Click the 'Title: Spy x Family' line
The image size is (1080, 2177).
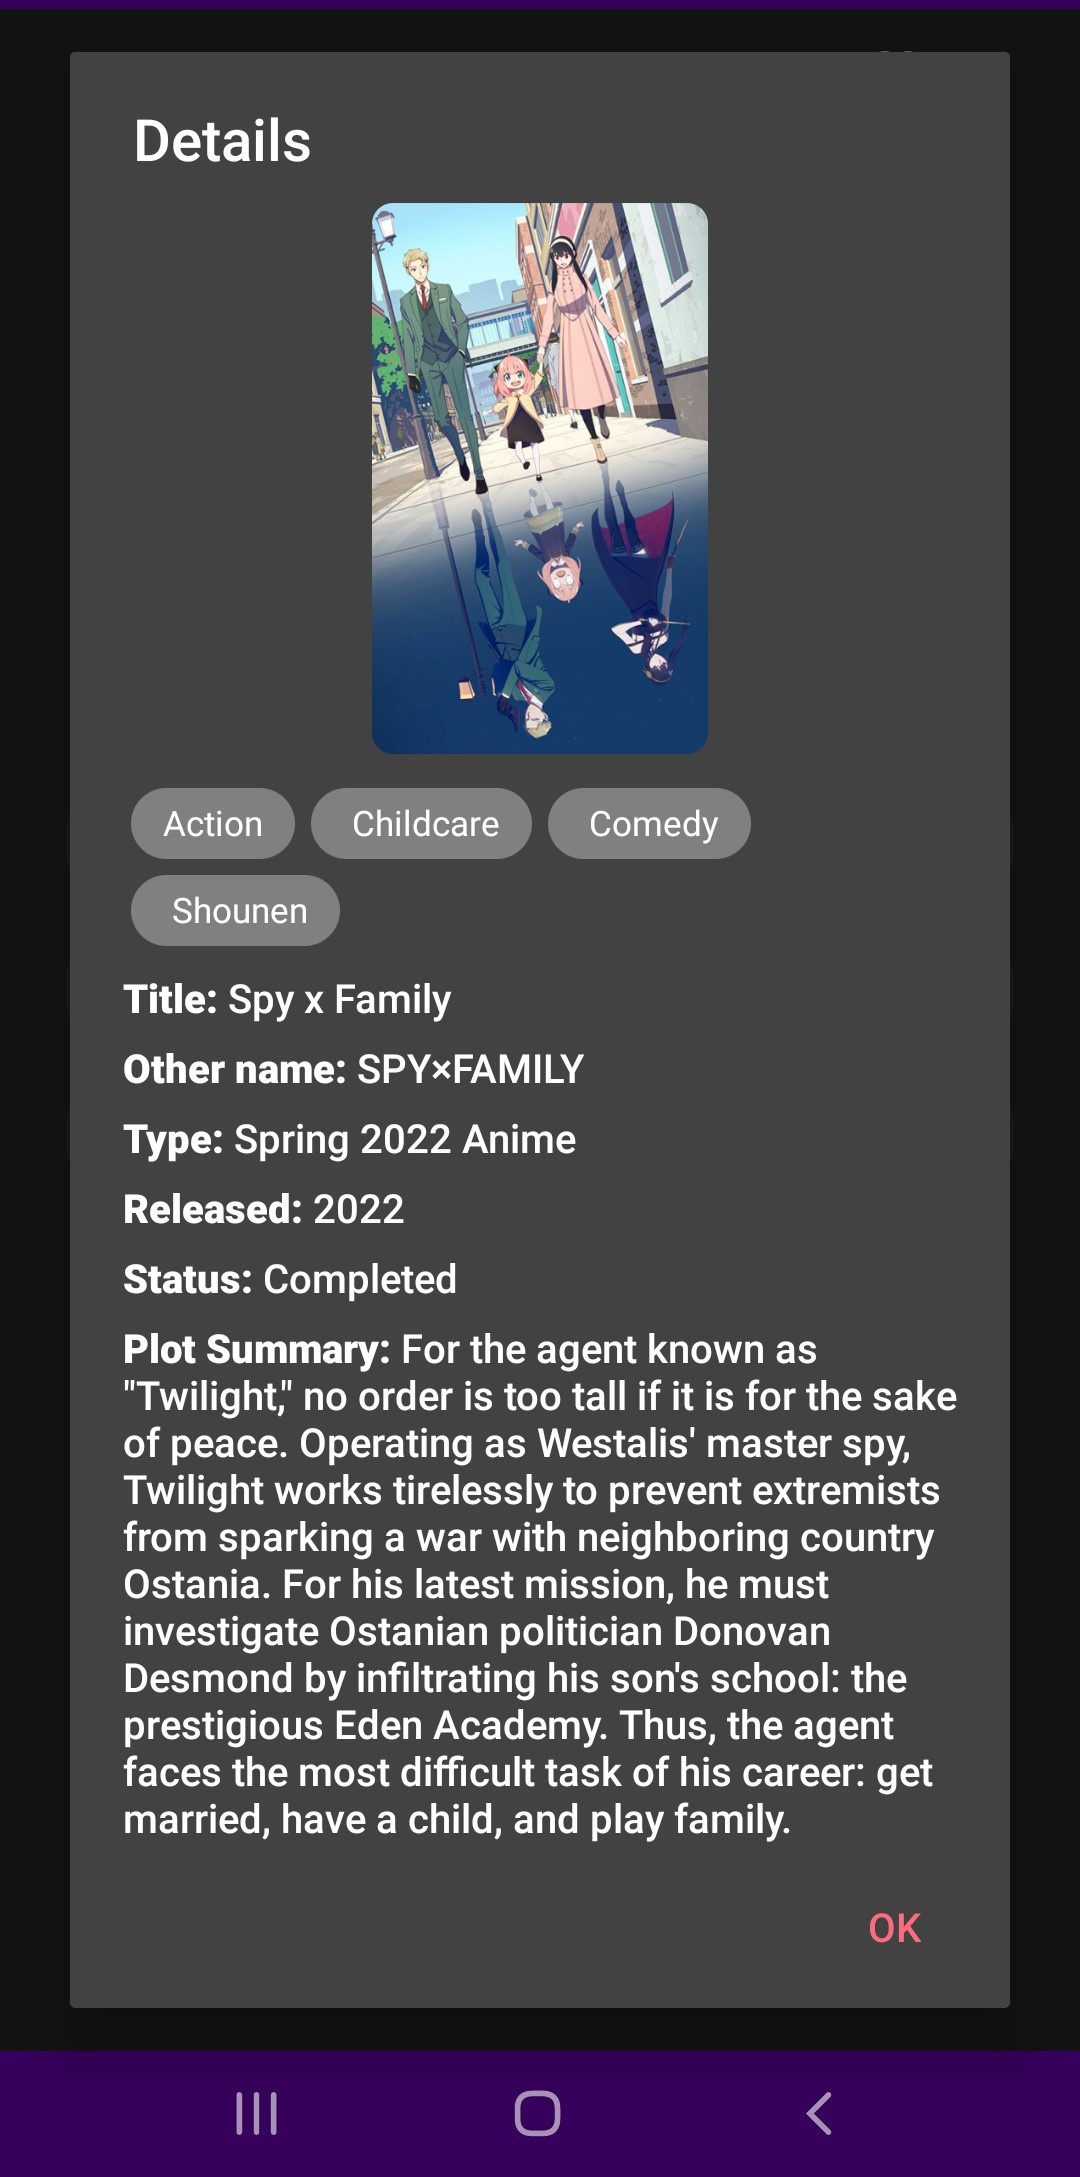[287, 999]
